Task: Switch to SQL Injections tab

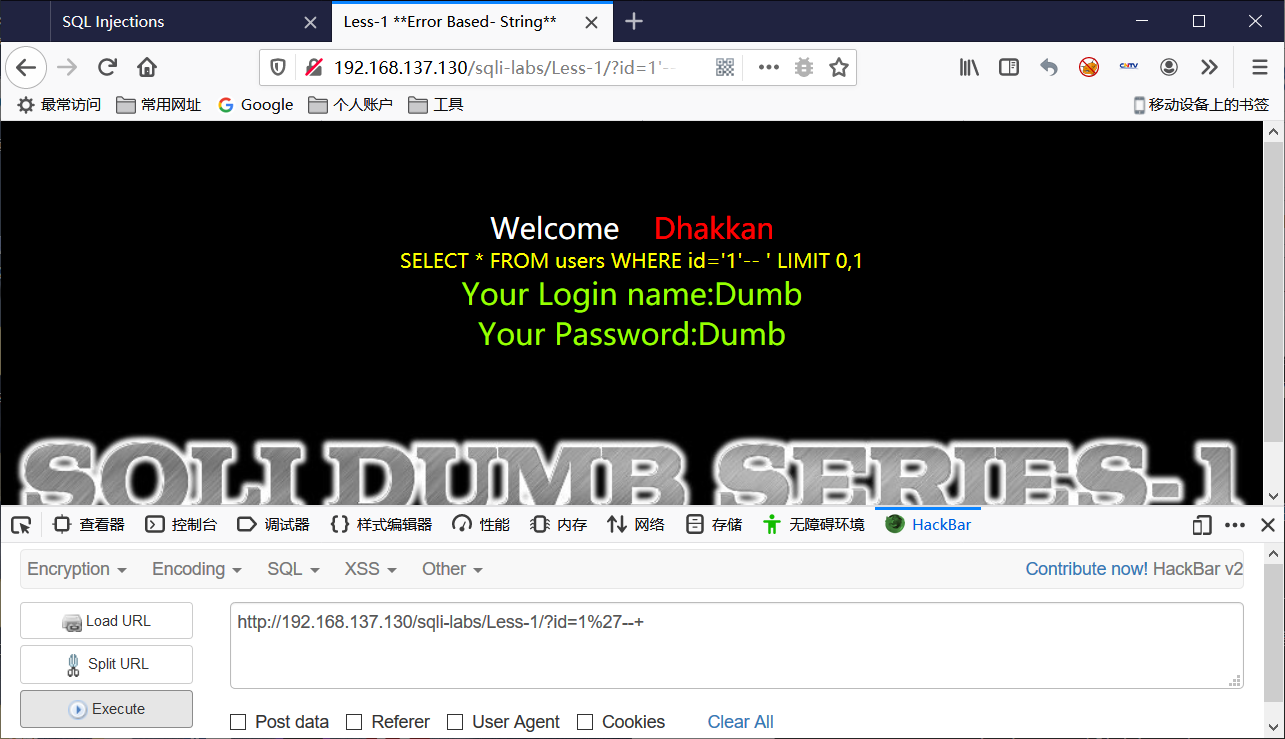Action: click(190, 21)
